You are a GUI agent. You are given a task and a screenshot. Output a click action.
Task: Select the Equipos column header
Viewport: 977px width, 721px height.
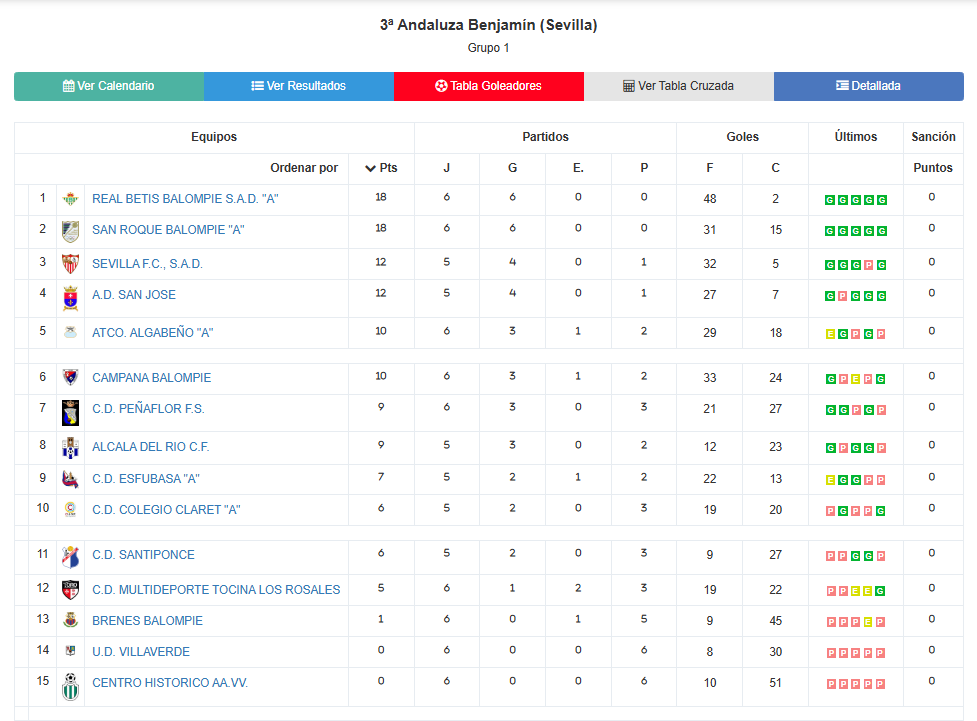214,137
